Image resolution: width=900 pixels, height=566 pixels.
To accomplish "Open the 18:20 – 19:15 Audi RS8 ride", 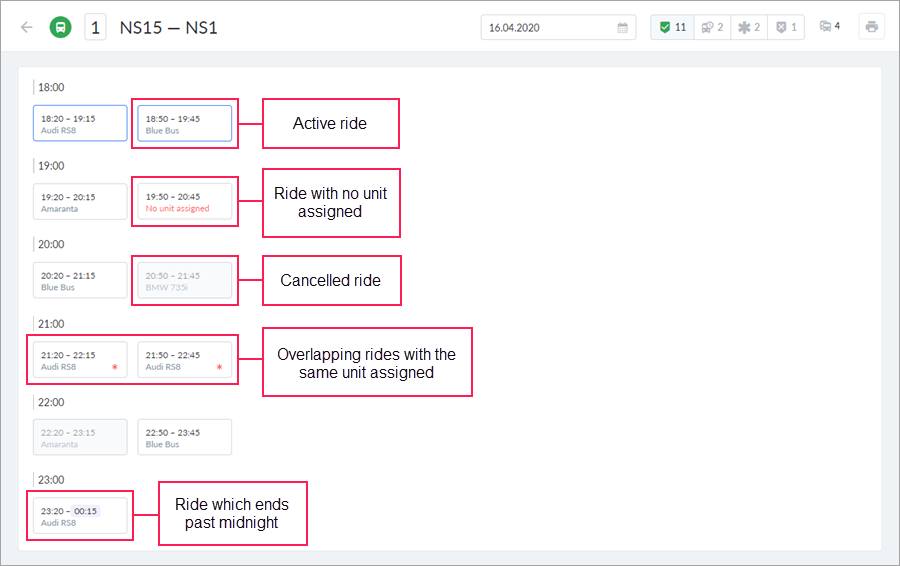I will [80, 123].
